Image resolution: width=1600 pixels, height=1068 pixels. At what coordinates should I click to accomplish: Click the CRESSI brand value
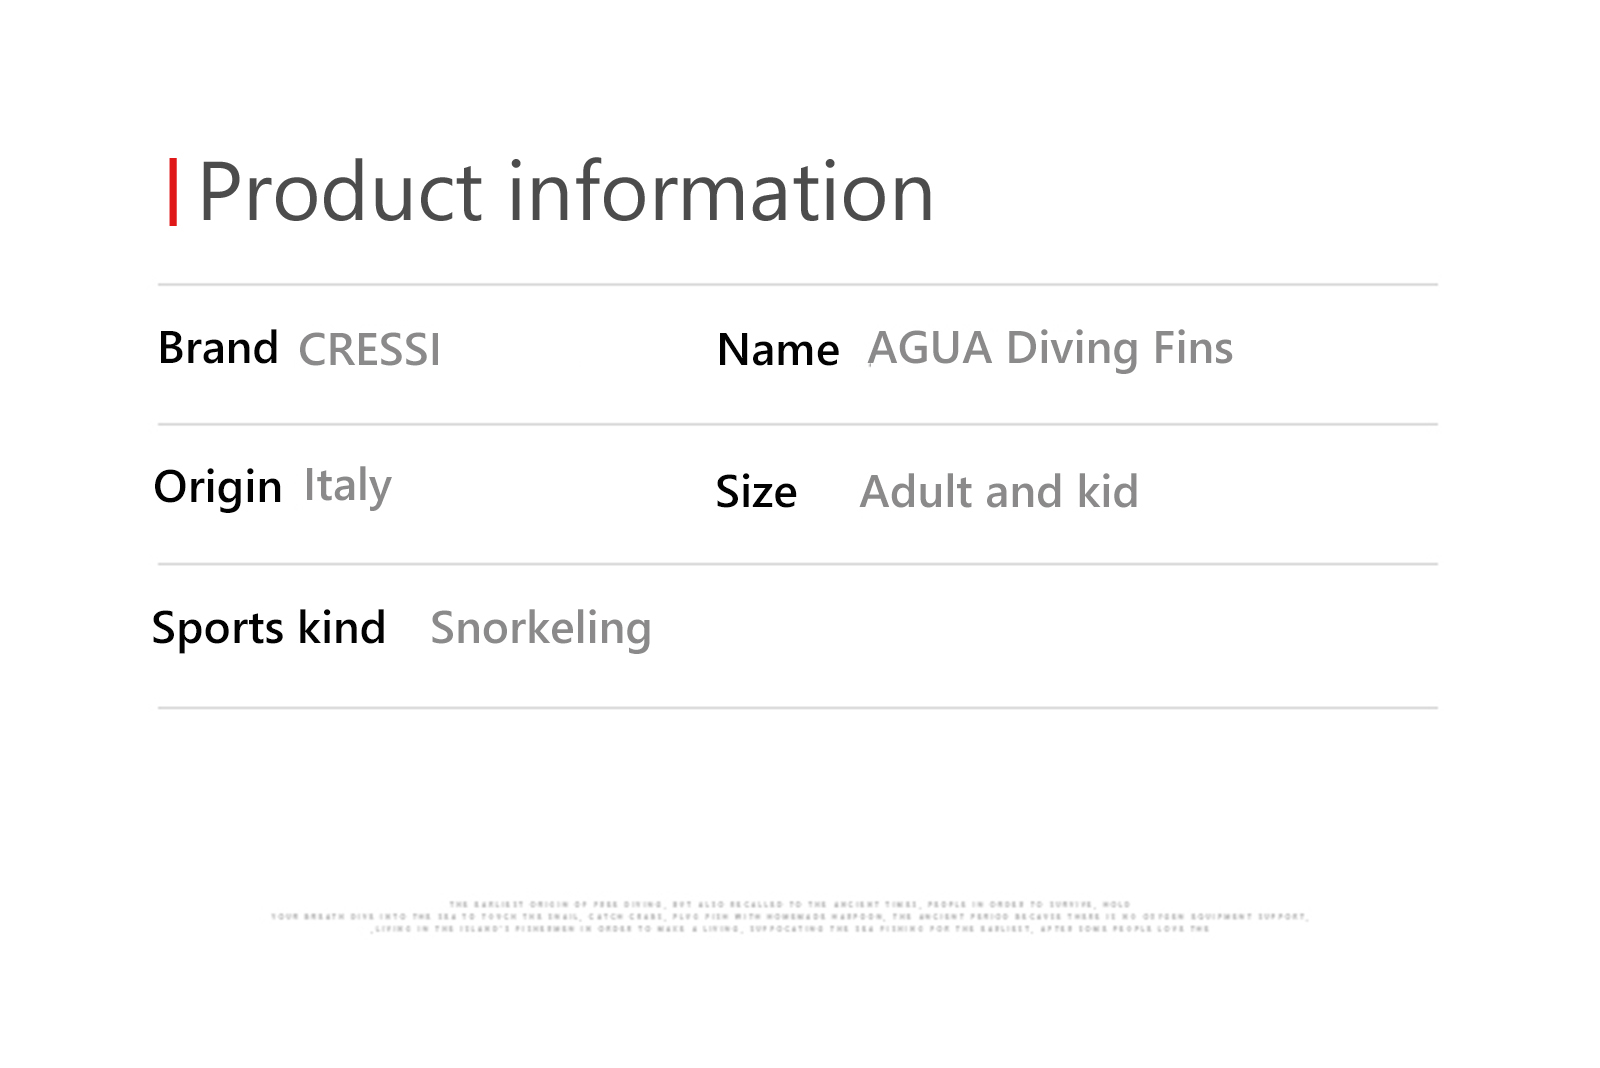[x=369, y=350]
